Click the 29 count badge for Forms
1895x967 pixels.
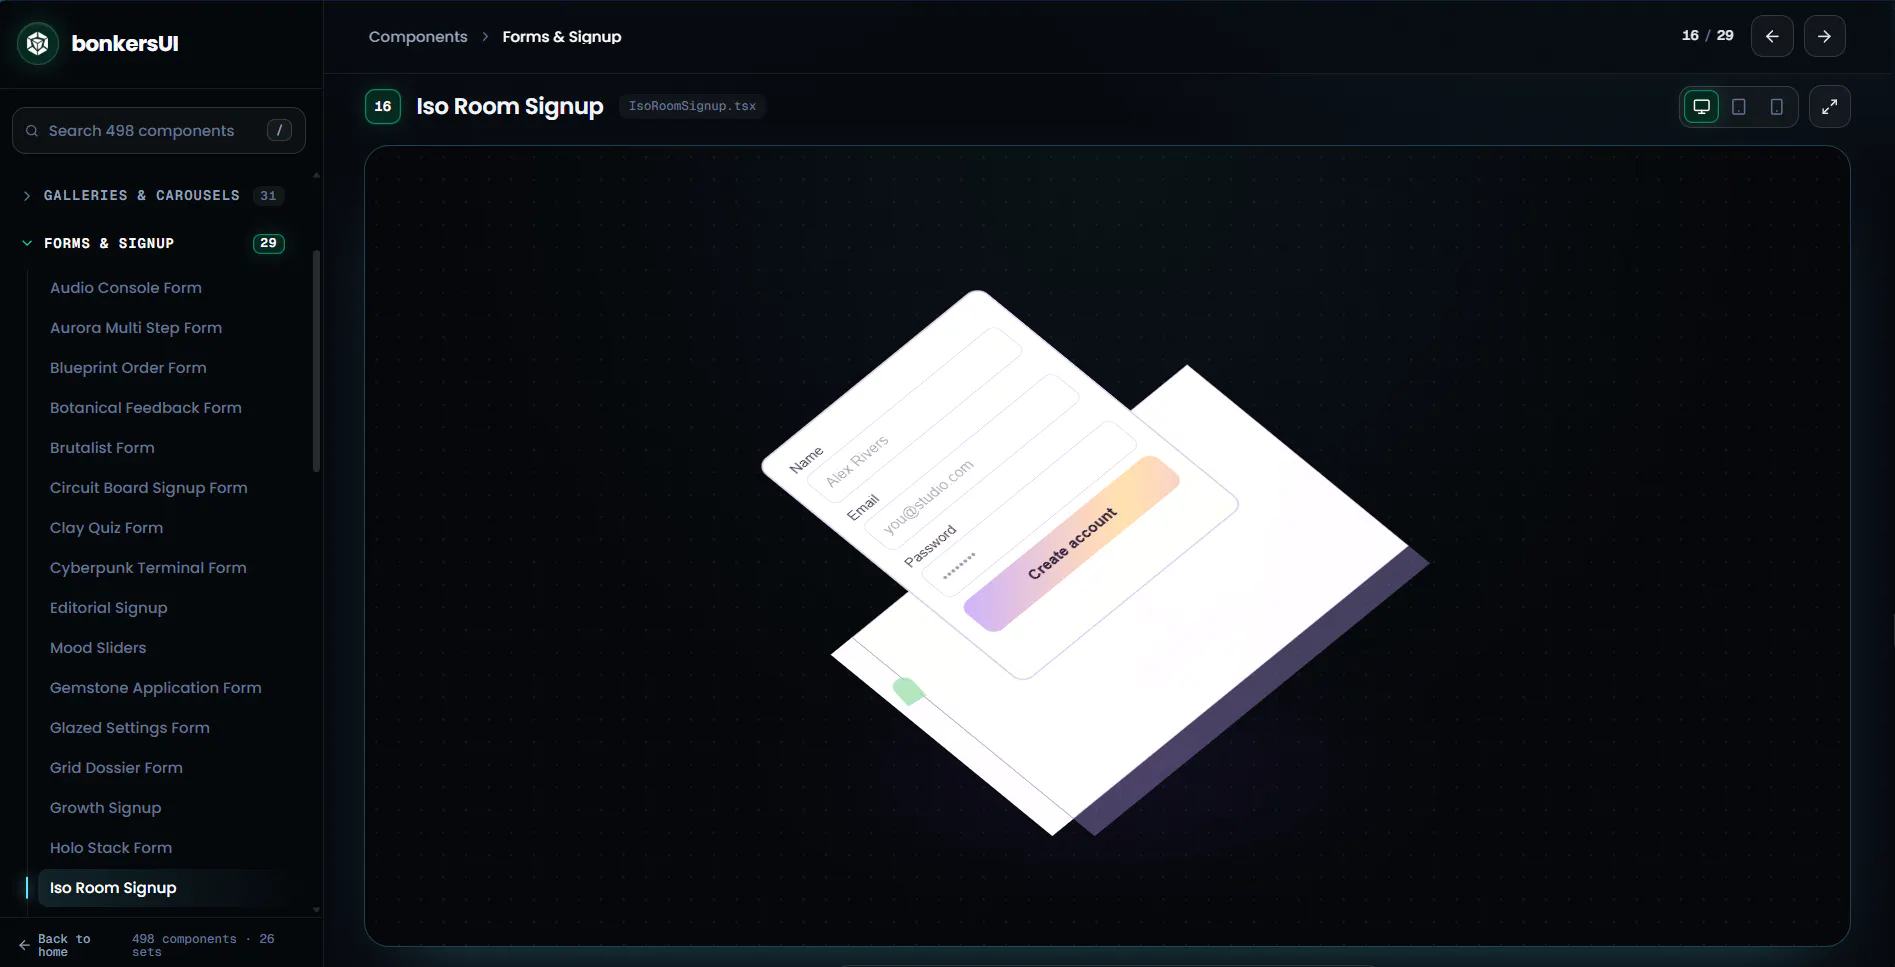click(268, 243)
